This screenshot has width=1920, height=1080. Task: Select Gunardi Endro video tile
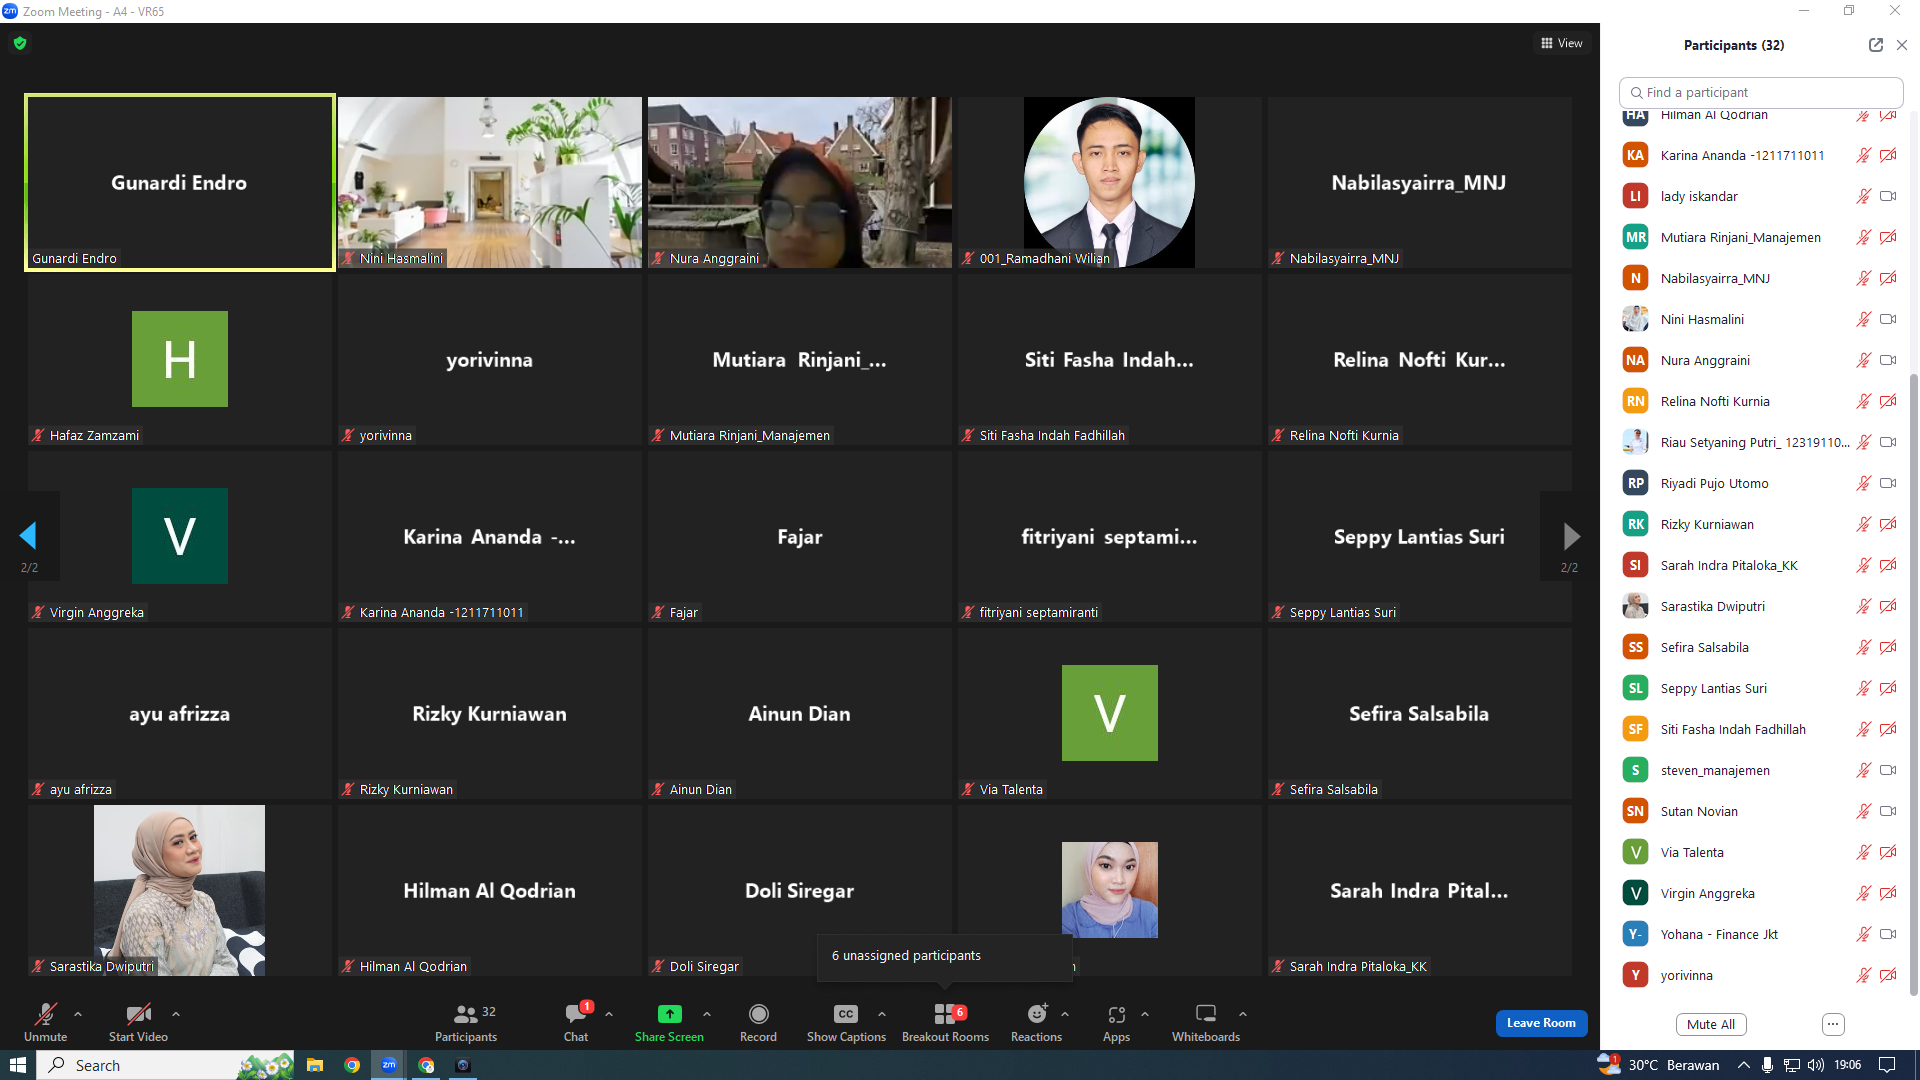[x=180, y=182]
